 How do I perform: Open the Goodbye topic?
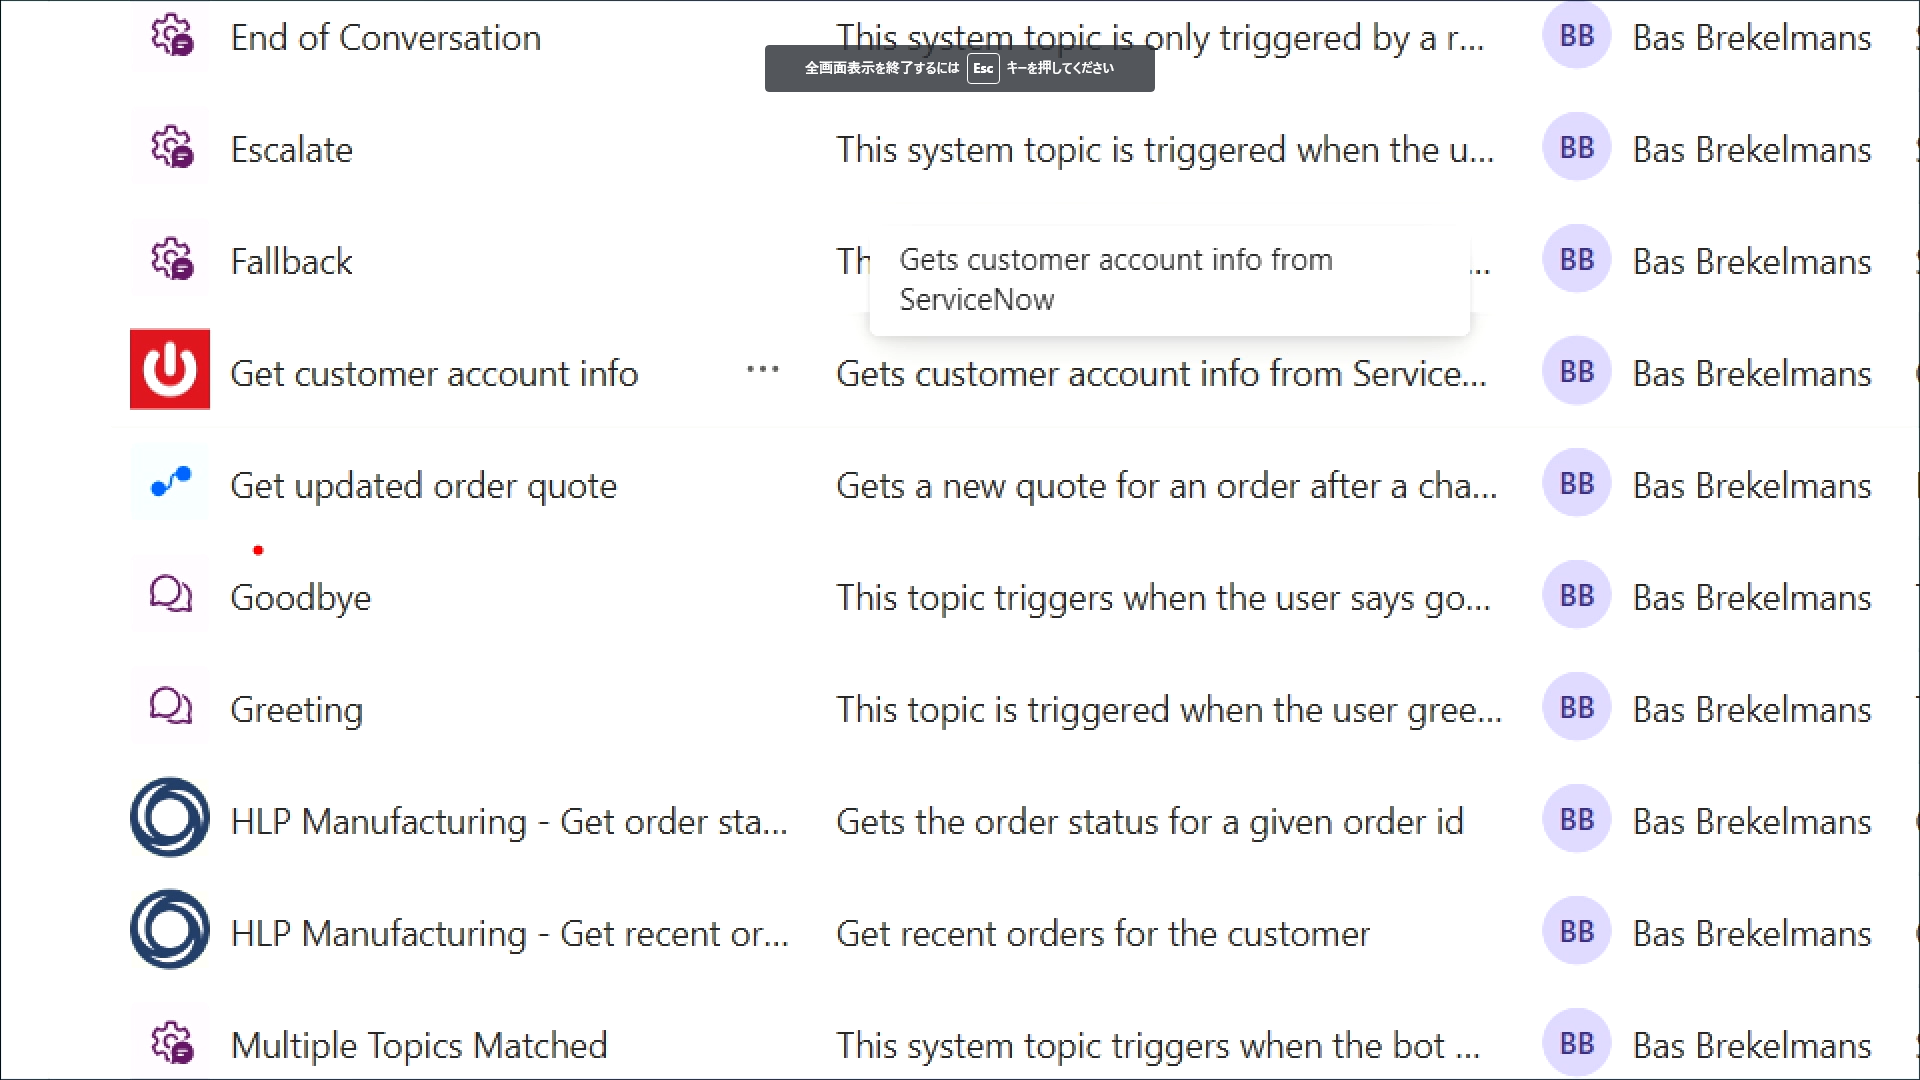300,598
